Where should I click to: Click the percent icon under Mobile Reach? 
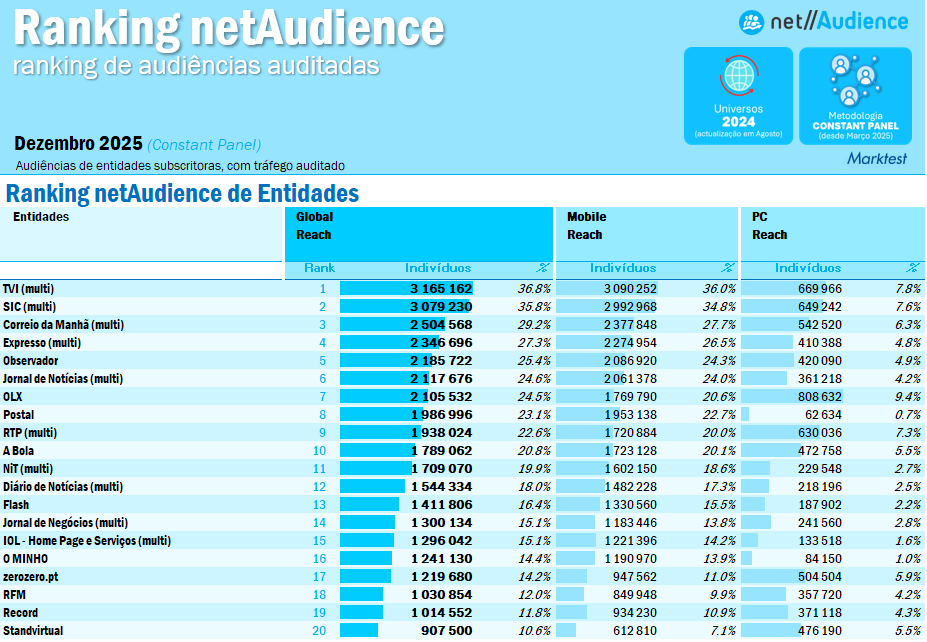coord(728,268)
